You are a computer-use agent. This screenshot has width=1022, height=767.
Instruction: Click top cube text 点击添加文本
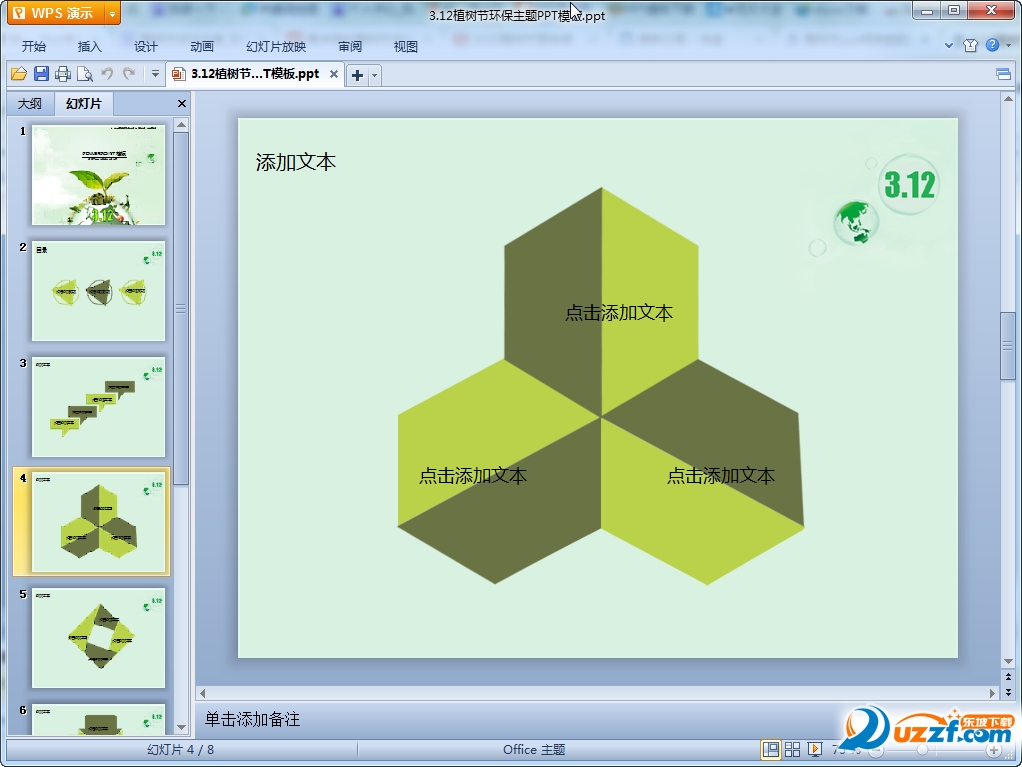point(619,313)
